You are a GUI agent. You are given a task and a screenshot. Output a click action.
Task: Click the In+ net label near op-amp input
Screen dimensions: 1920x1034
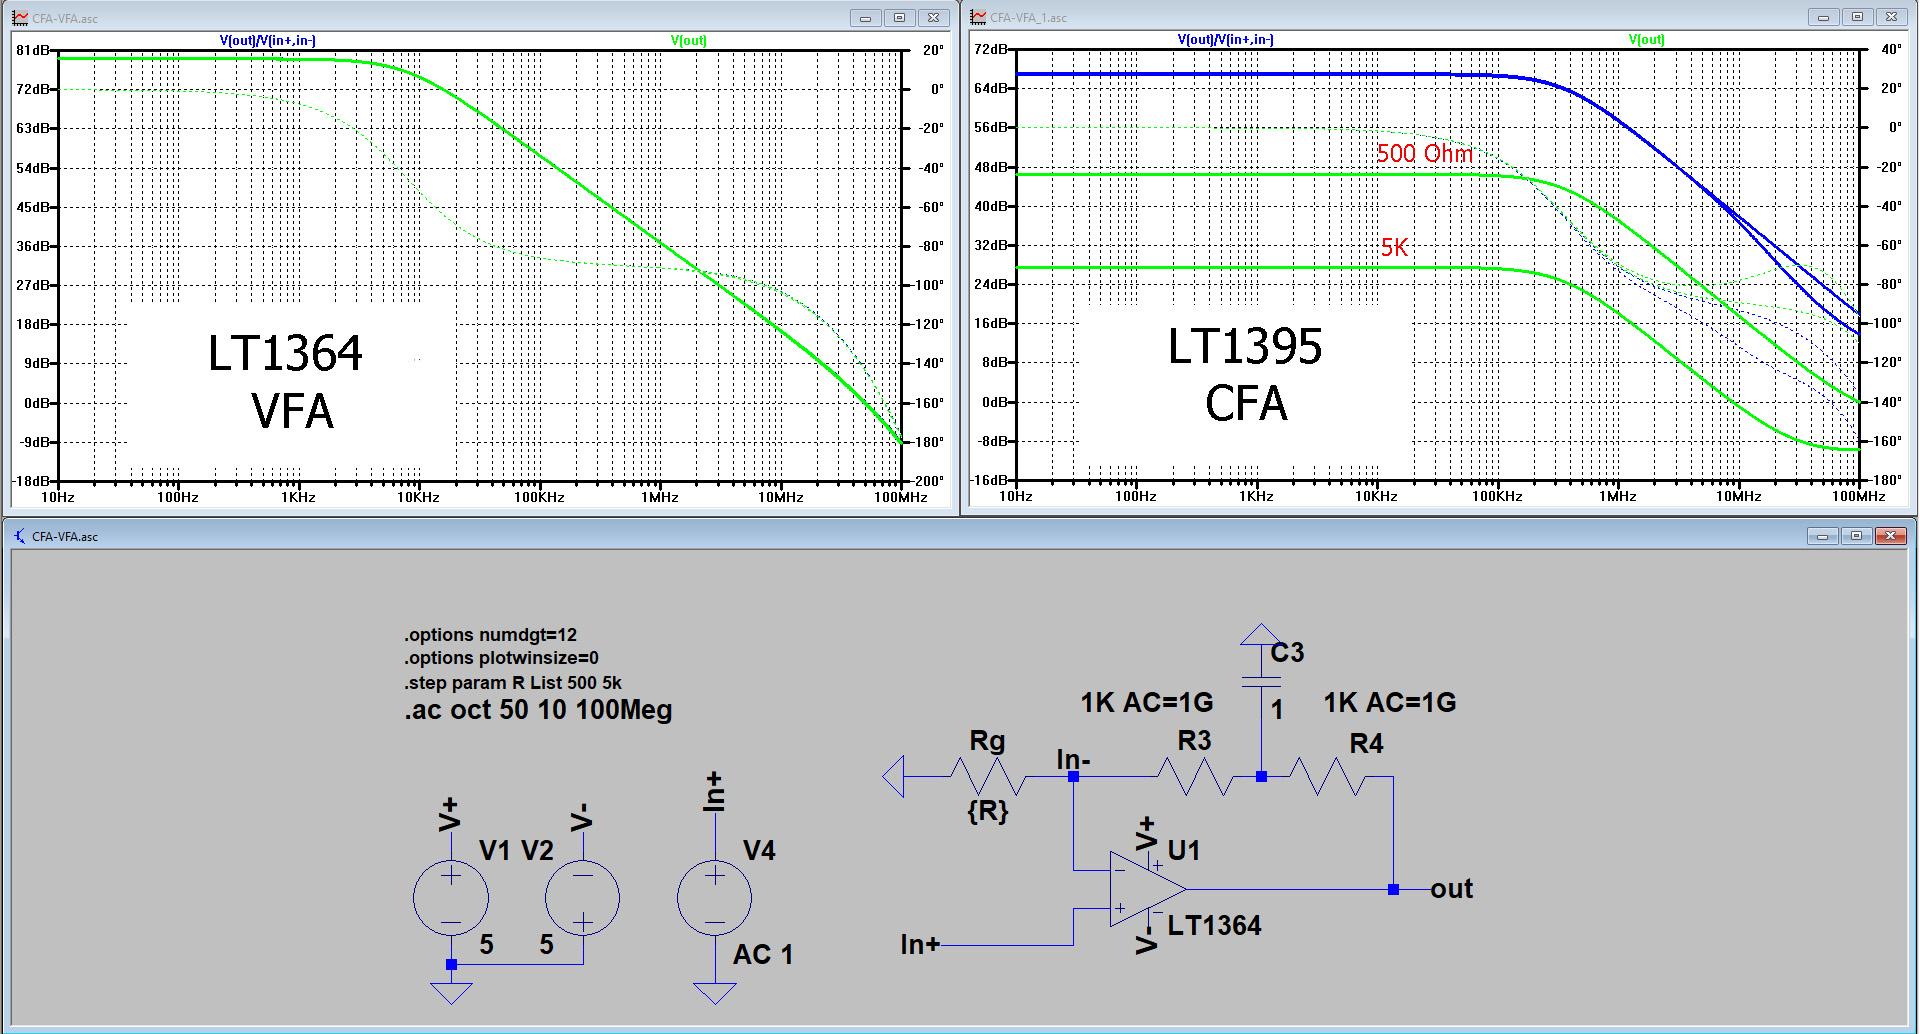click(920, 944)
